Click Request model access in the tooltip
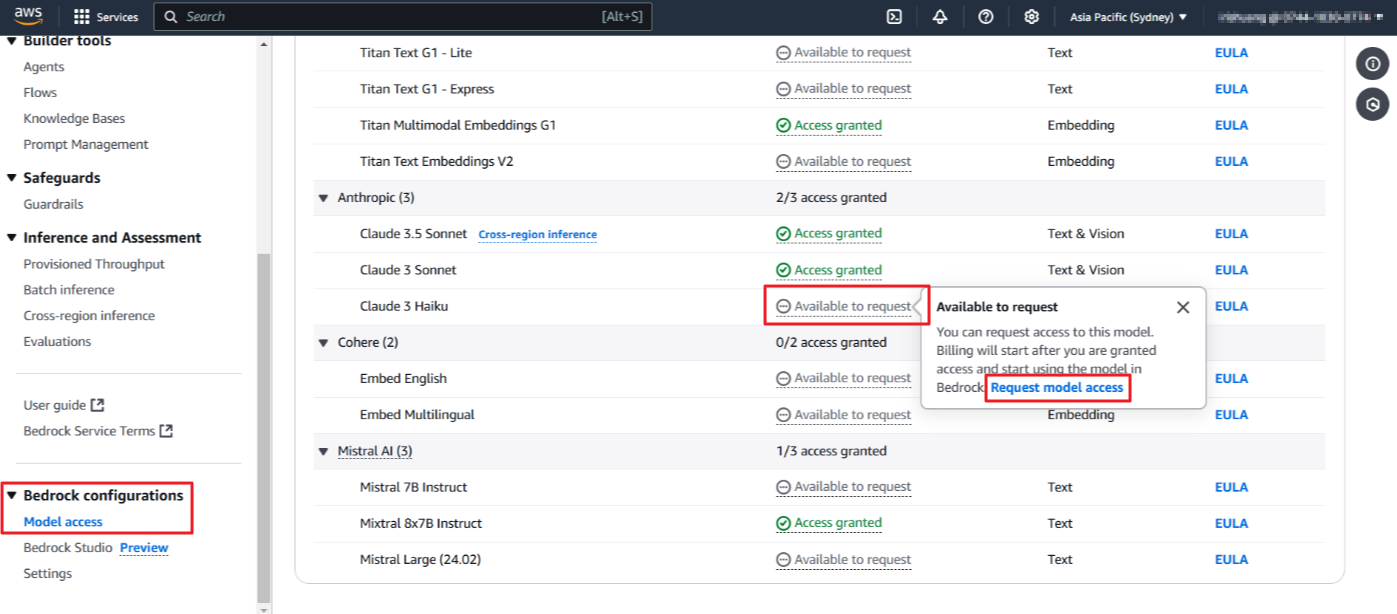Screen dimensions: 1397x614 coord(1057,387)
